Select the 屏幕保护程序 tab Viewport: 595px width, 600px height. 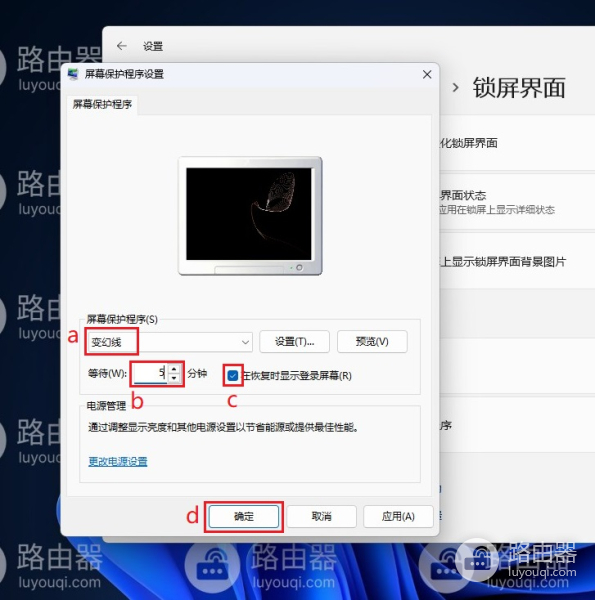click(102, 104)
